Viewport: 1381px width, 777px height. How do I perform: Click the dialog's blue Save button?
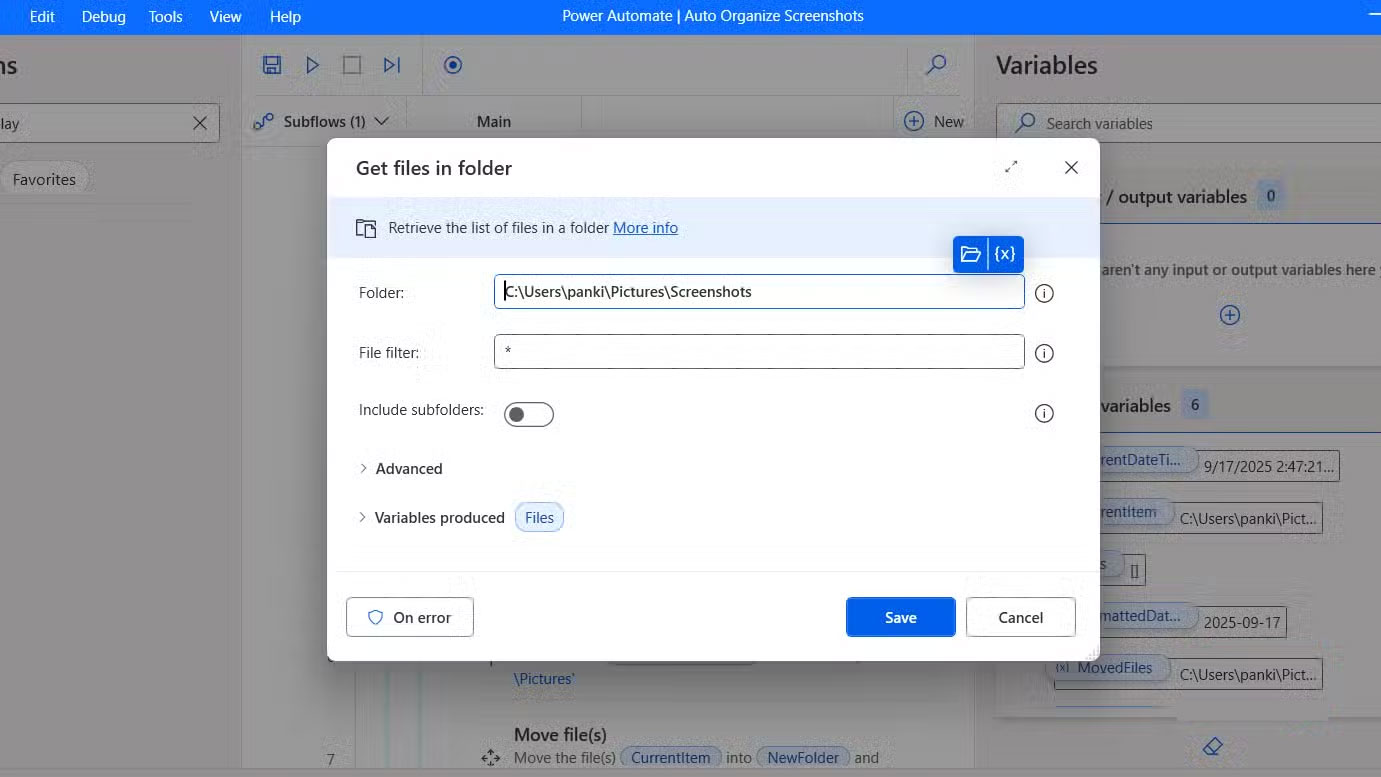(901, 617)
